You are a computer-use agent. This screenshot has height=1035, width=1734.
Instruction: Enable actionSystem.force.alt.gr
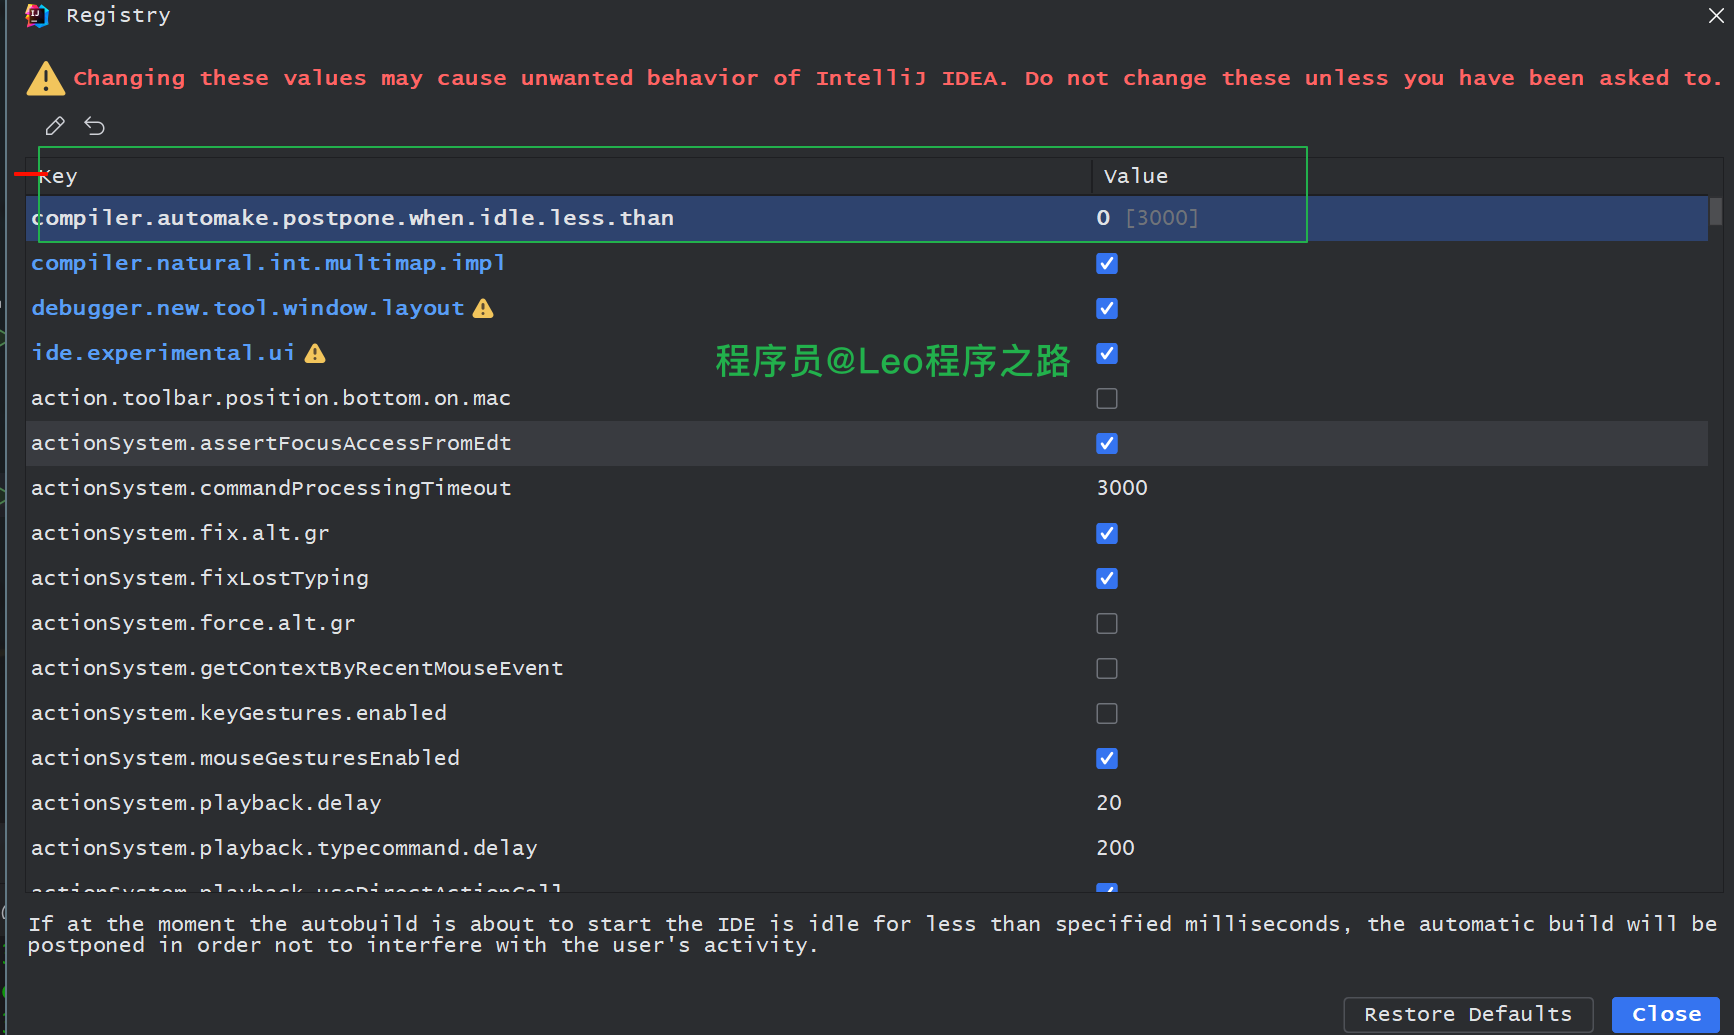(x=1107, y=623)
